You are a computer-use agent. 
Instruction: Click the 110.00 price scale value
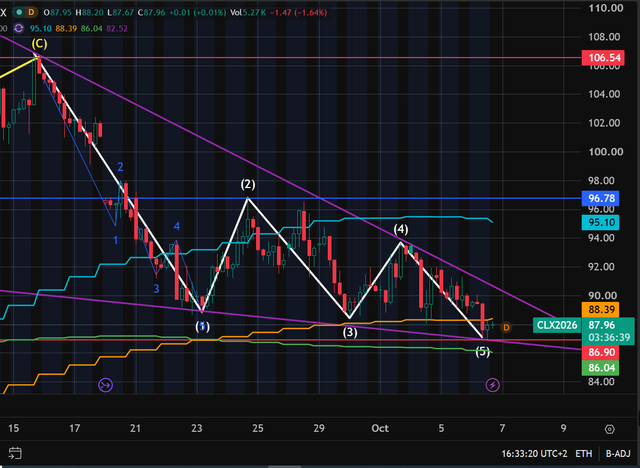(x=606, y=8)
